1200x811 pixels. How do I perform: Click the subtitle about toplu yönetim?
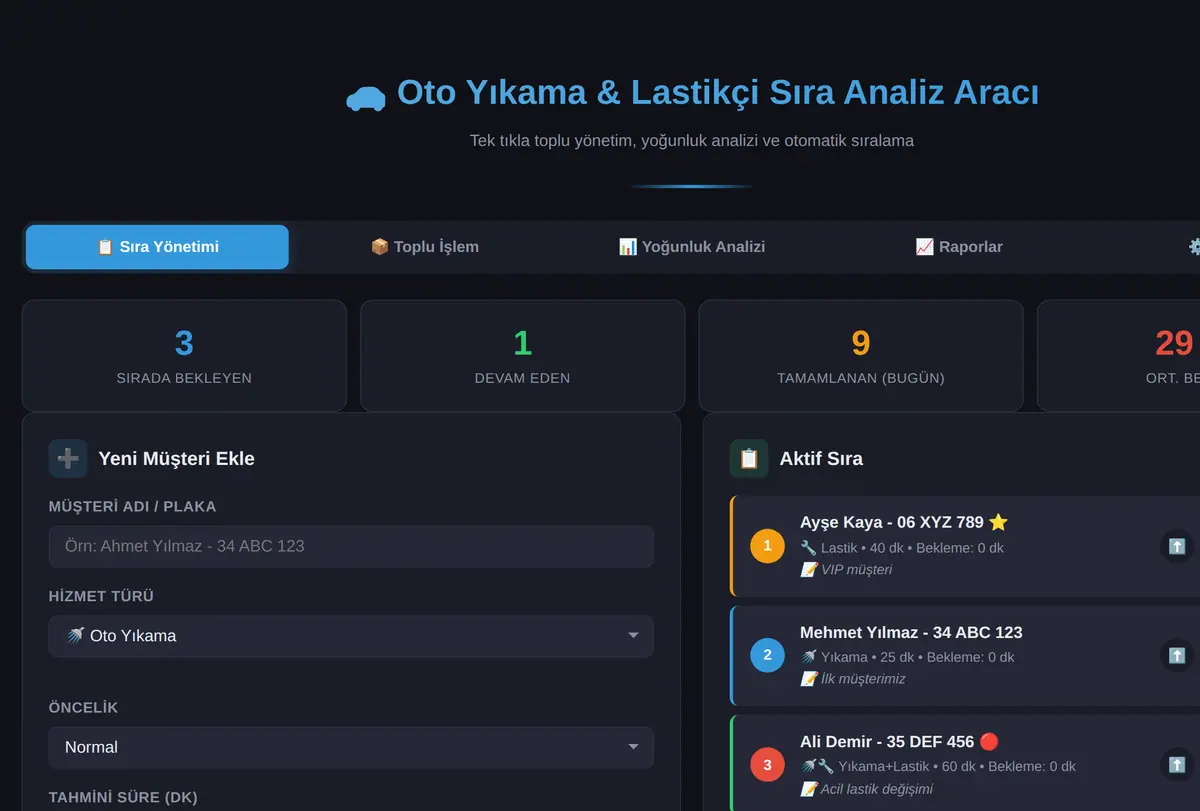(692, 141)
